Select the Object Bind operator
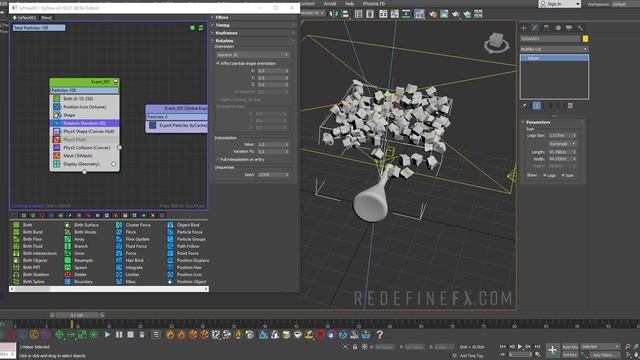640x360 pixels. (x=184, y=225)
